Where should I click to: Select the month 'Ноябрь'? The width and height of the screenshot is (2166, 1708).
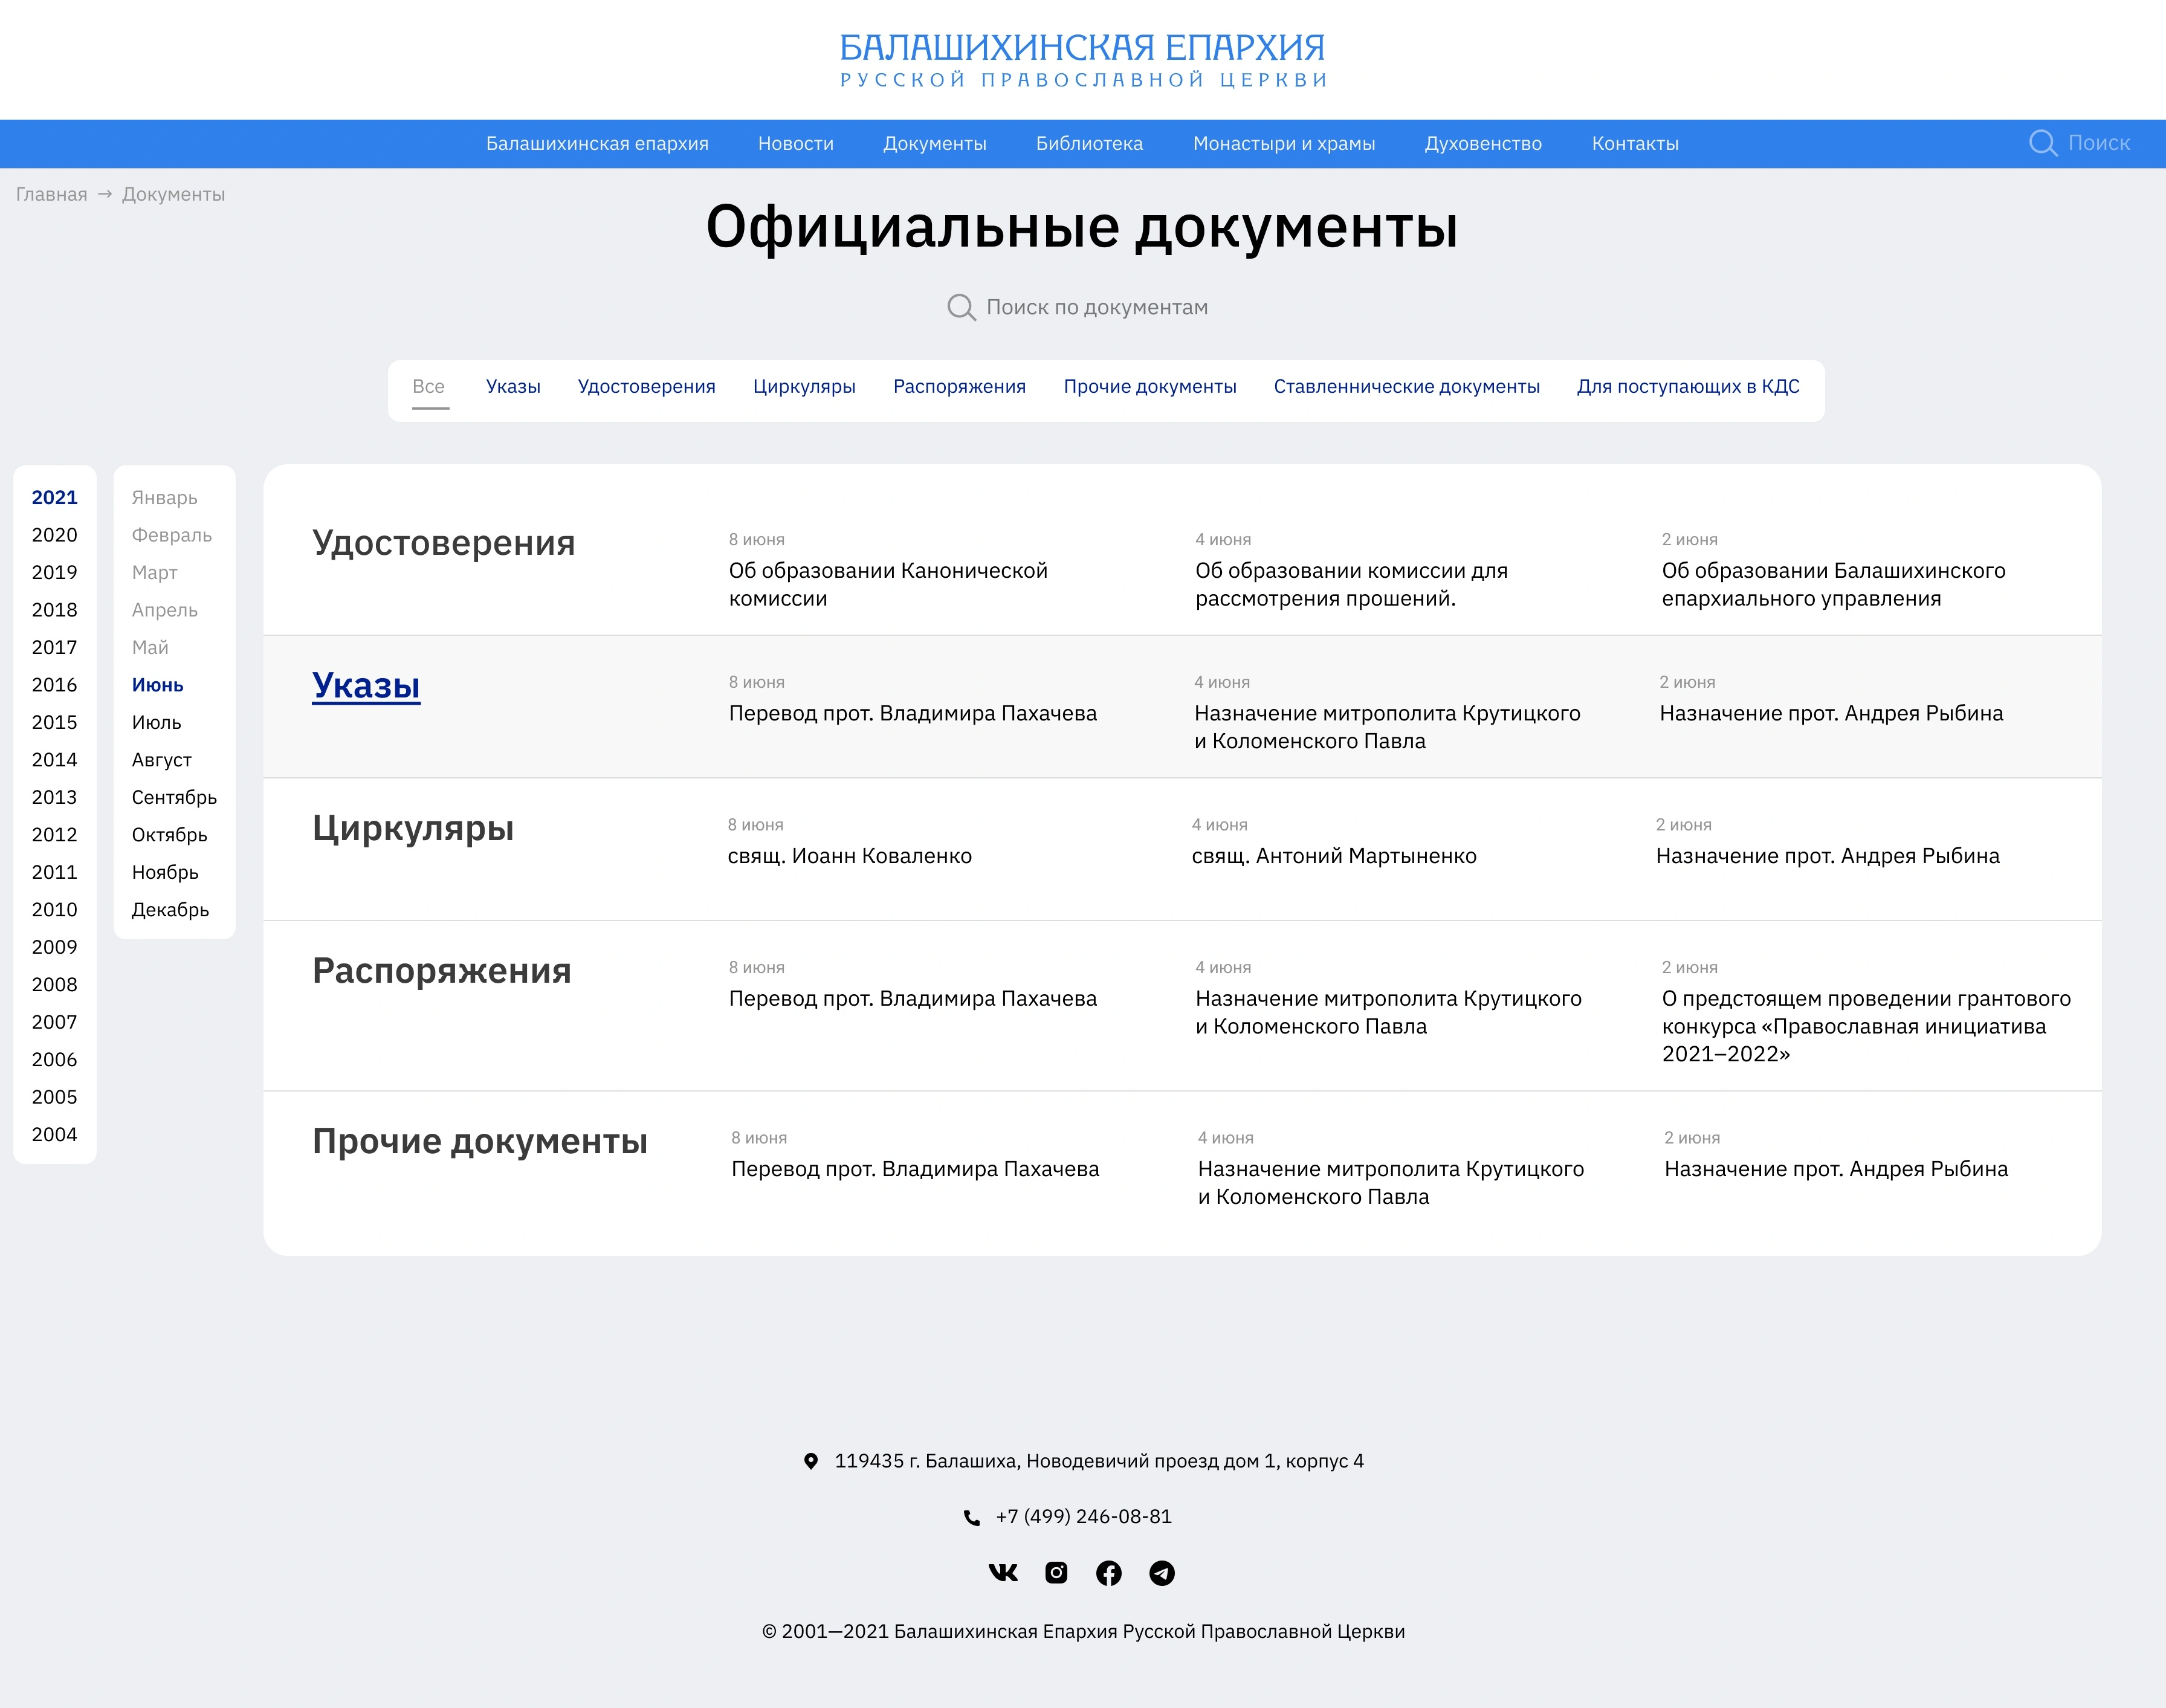point(165,872)
